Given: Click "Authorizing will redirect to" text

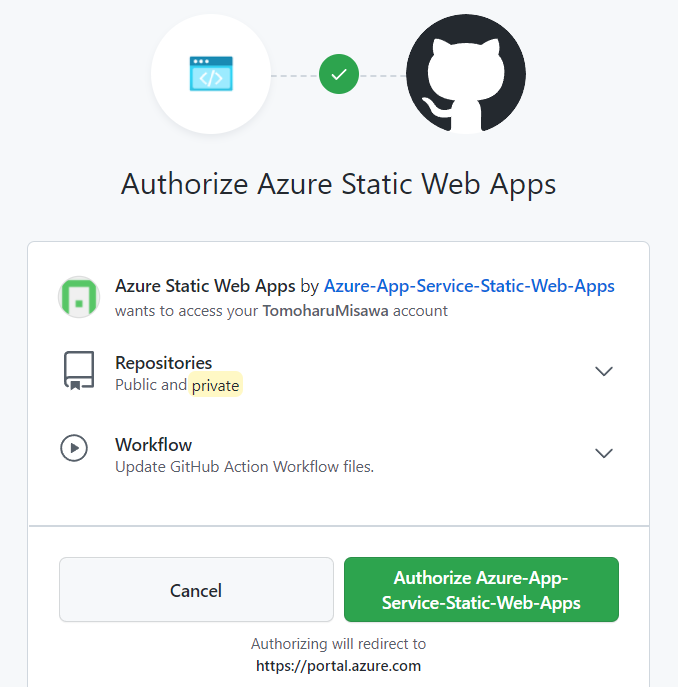Looking at the screenshot, I should coord(338,644).
